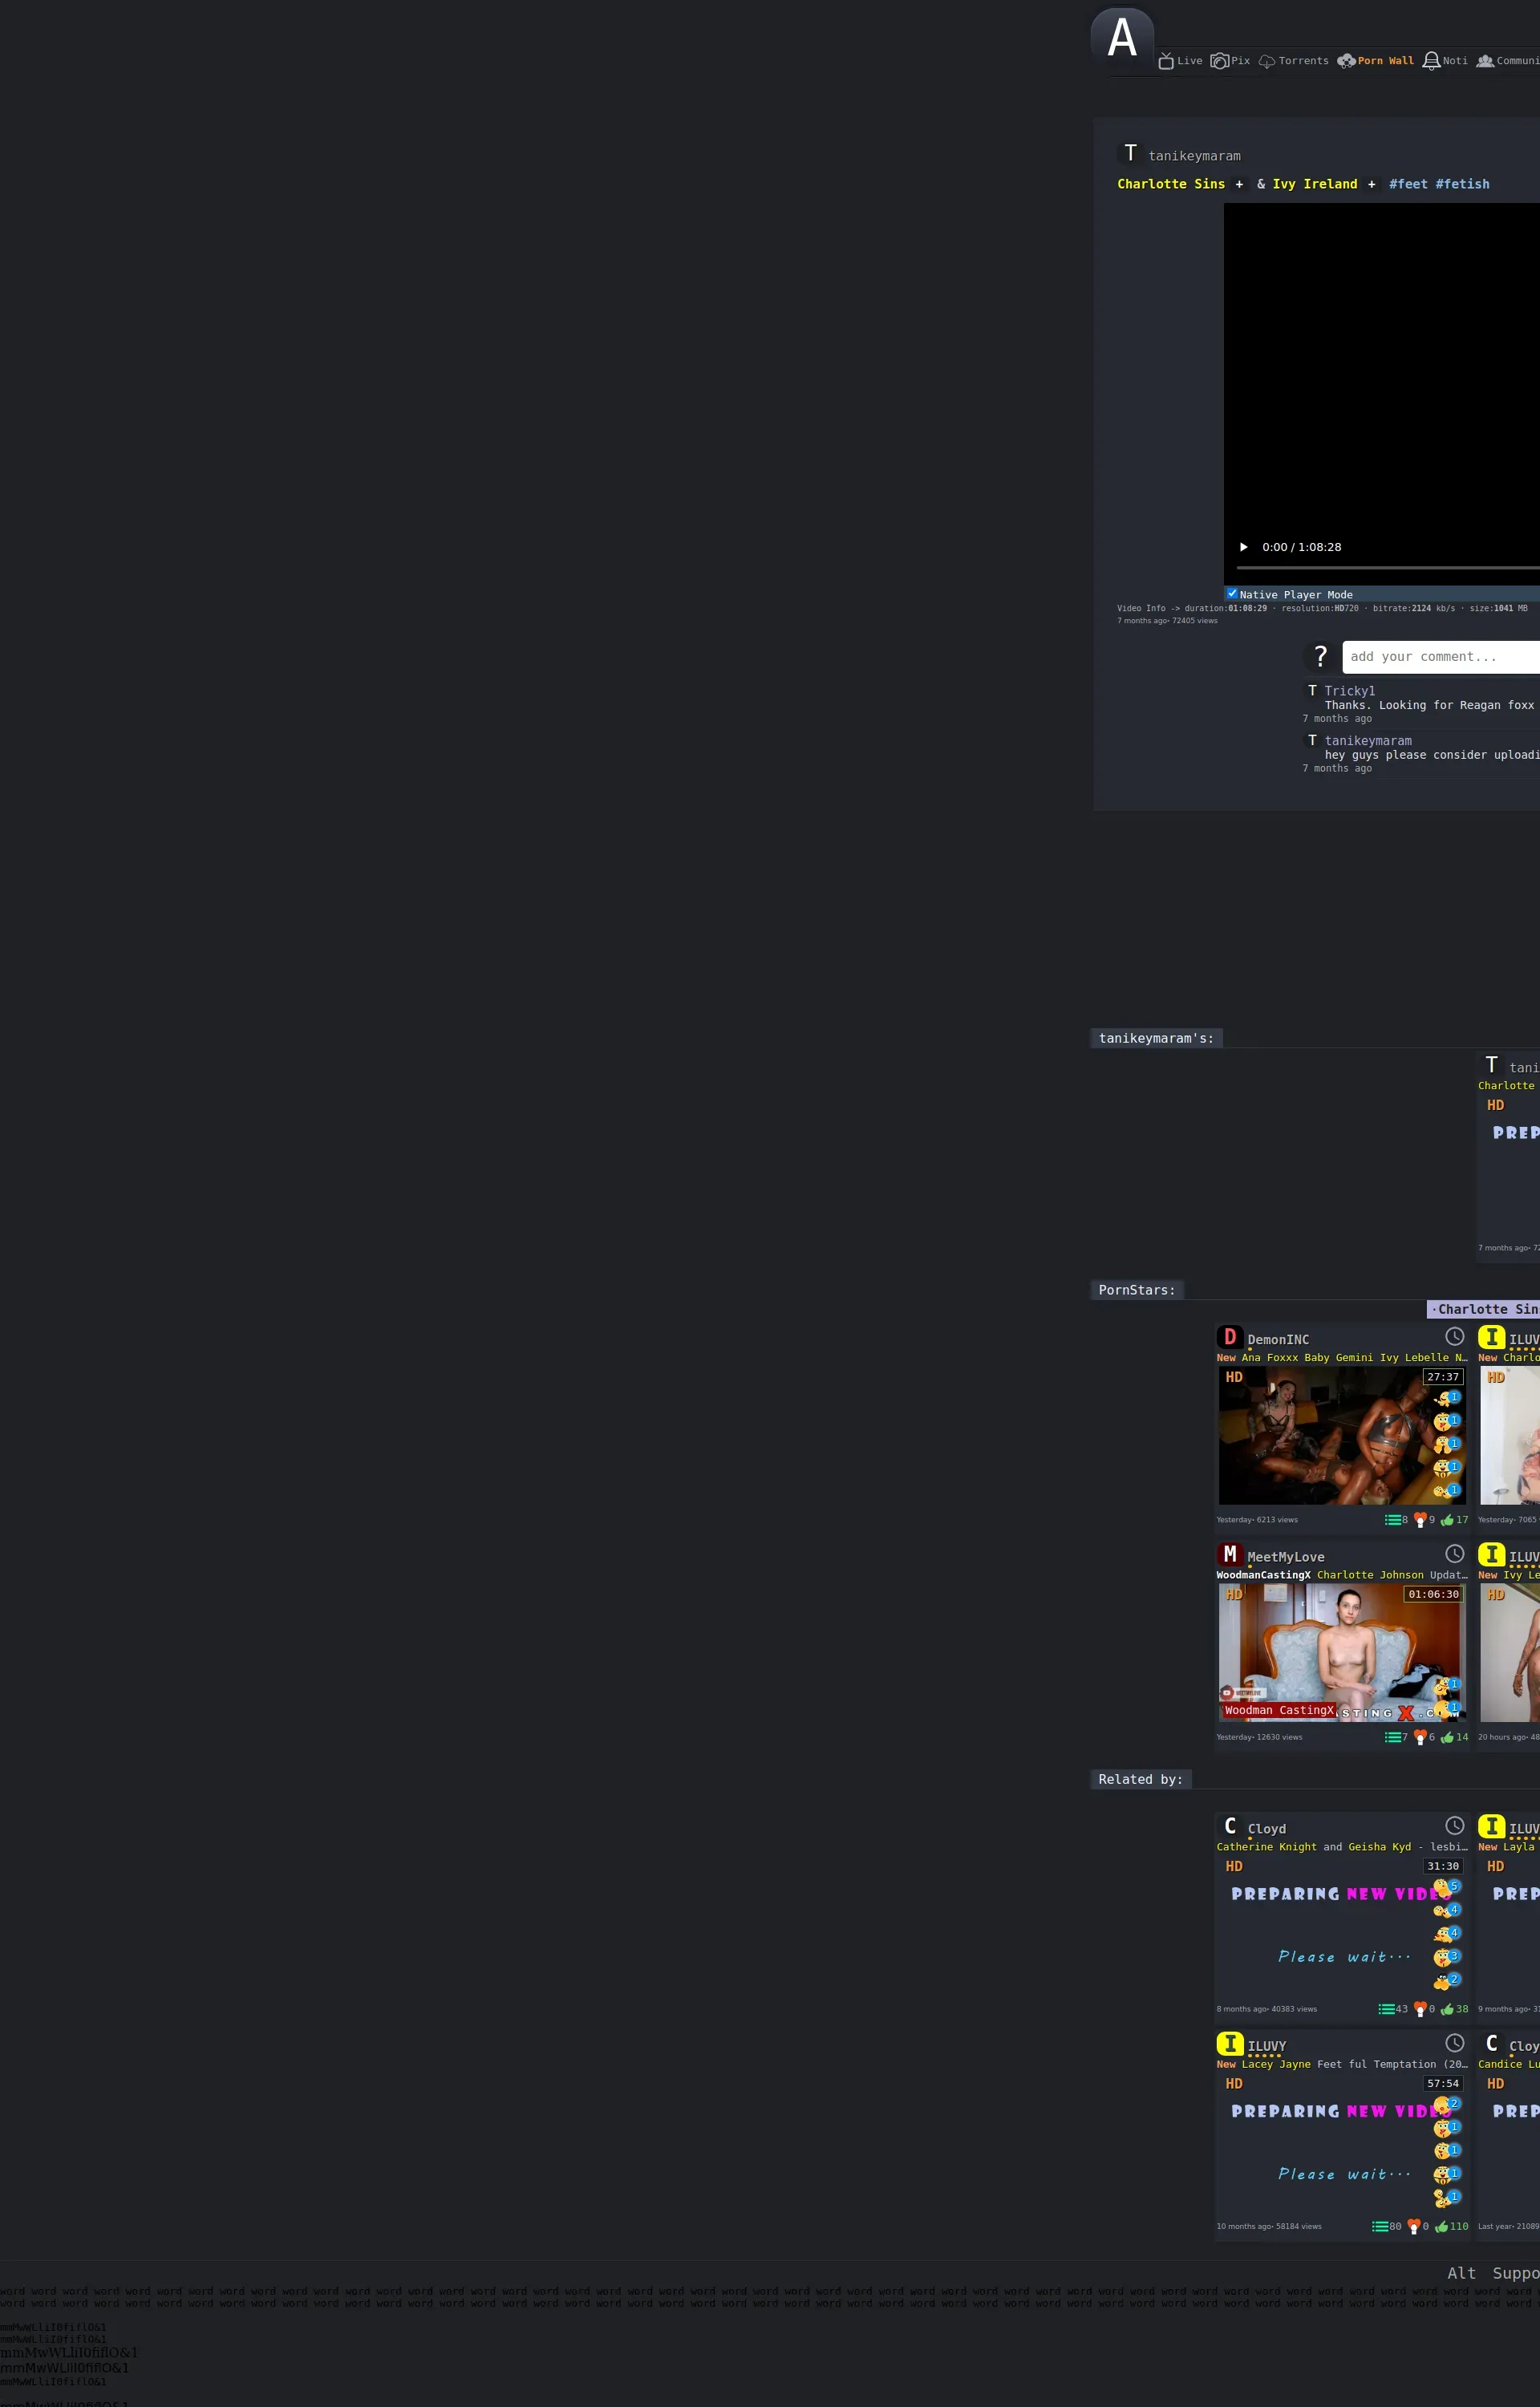
Task: Click watch-later clock on MeetMyLove card
Action: tap(1454, 1553)
